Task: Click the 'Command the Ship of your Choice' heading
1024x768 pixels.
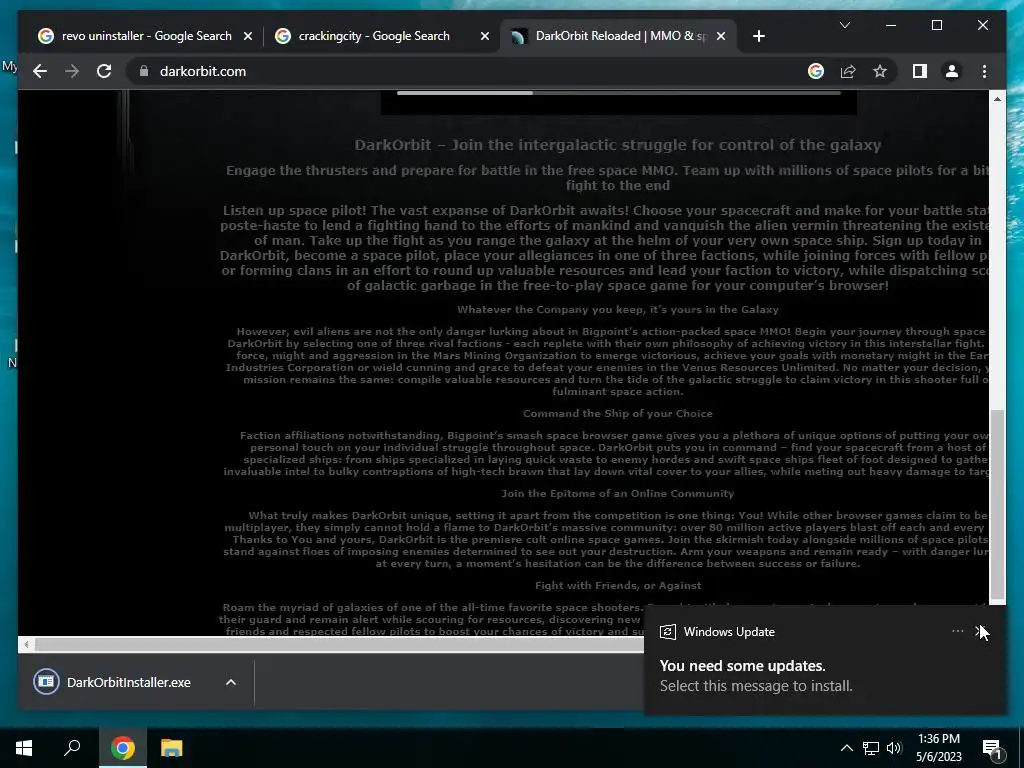Action: coord(617,413)
